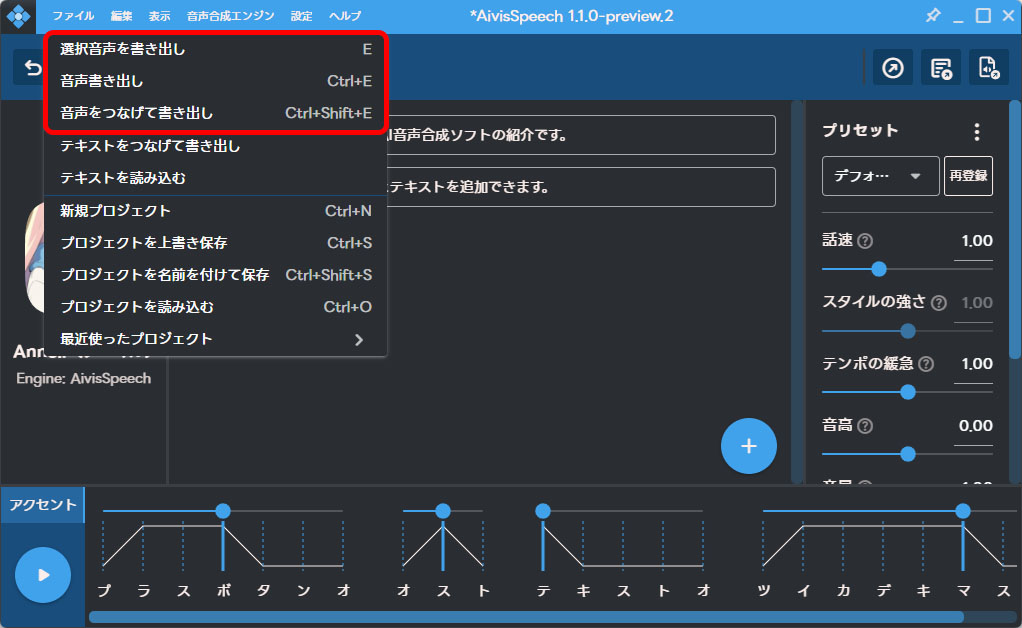This screenshot has width=1022, height=628.
Task: Click the テンポの緩急 value field 1.00
Action: click(974, 365)
